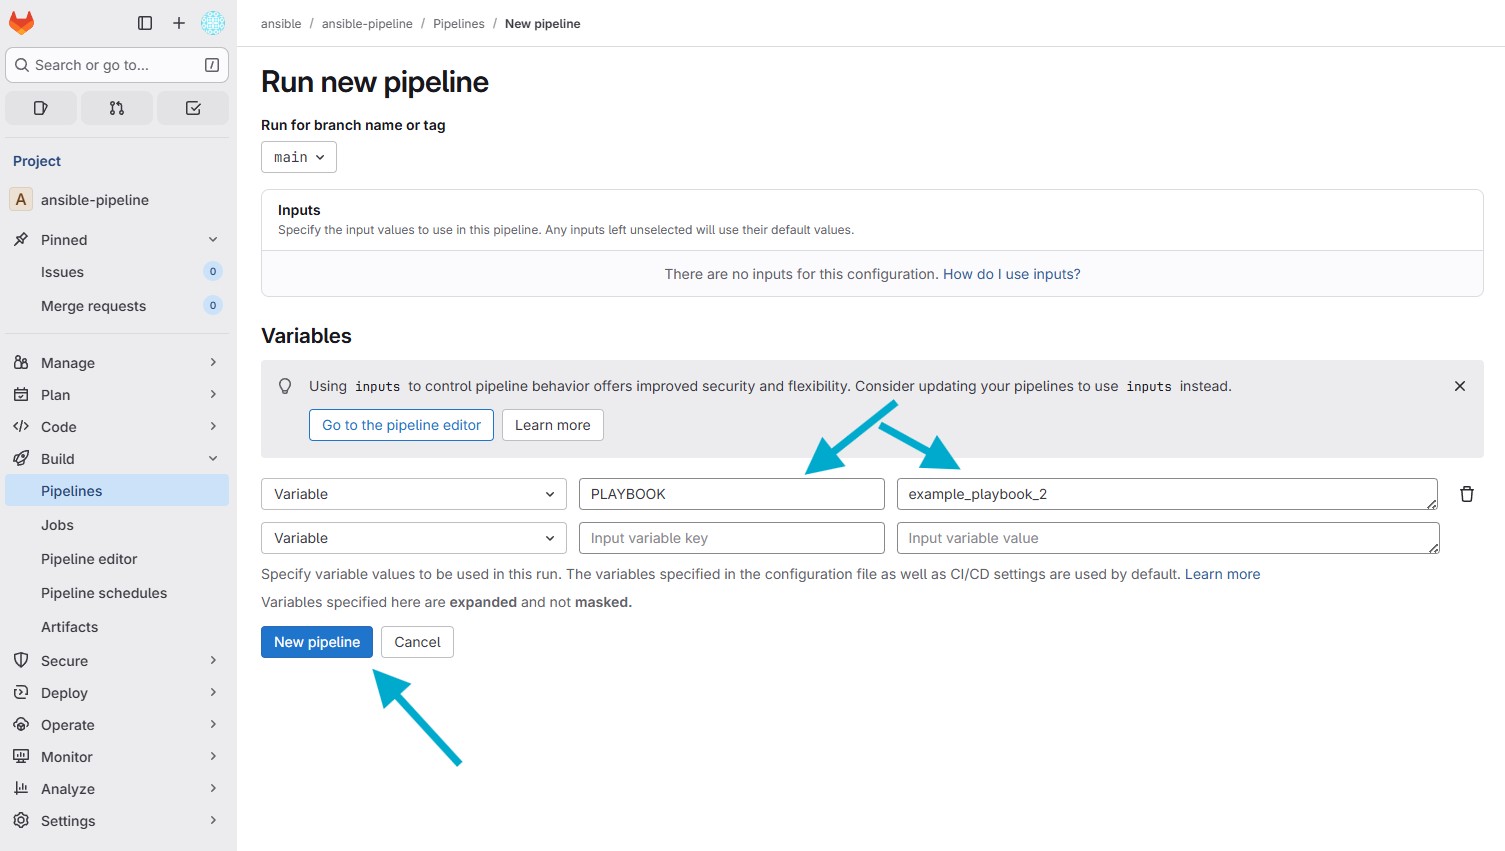Open the first Variable type dropdown
Screen dimensions: 1505x851
point(413,494)
